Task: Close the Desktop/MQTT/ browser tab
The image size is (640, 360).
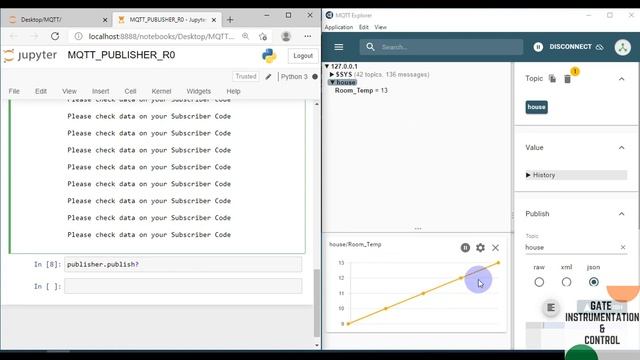Action: point(105,20)
